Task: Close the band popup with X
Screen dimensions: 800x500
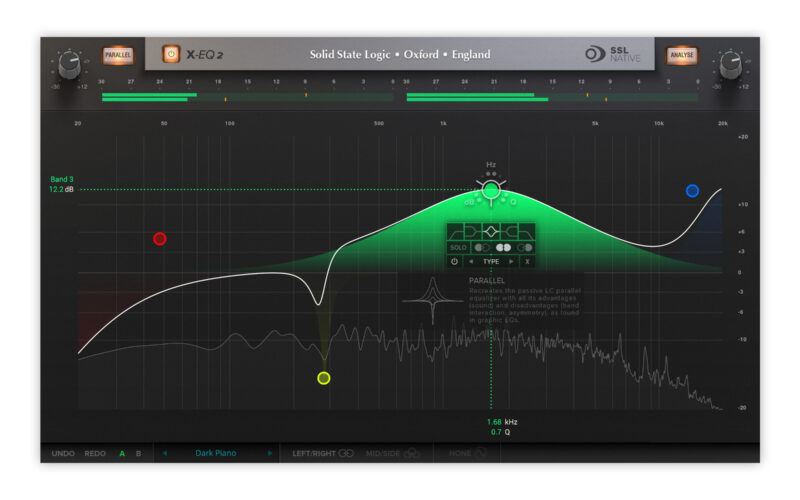Action: 527,262
